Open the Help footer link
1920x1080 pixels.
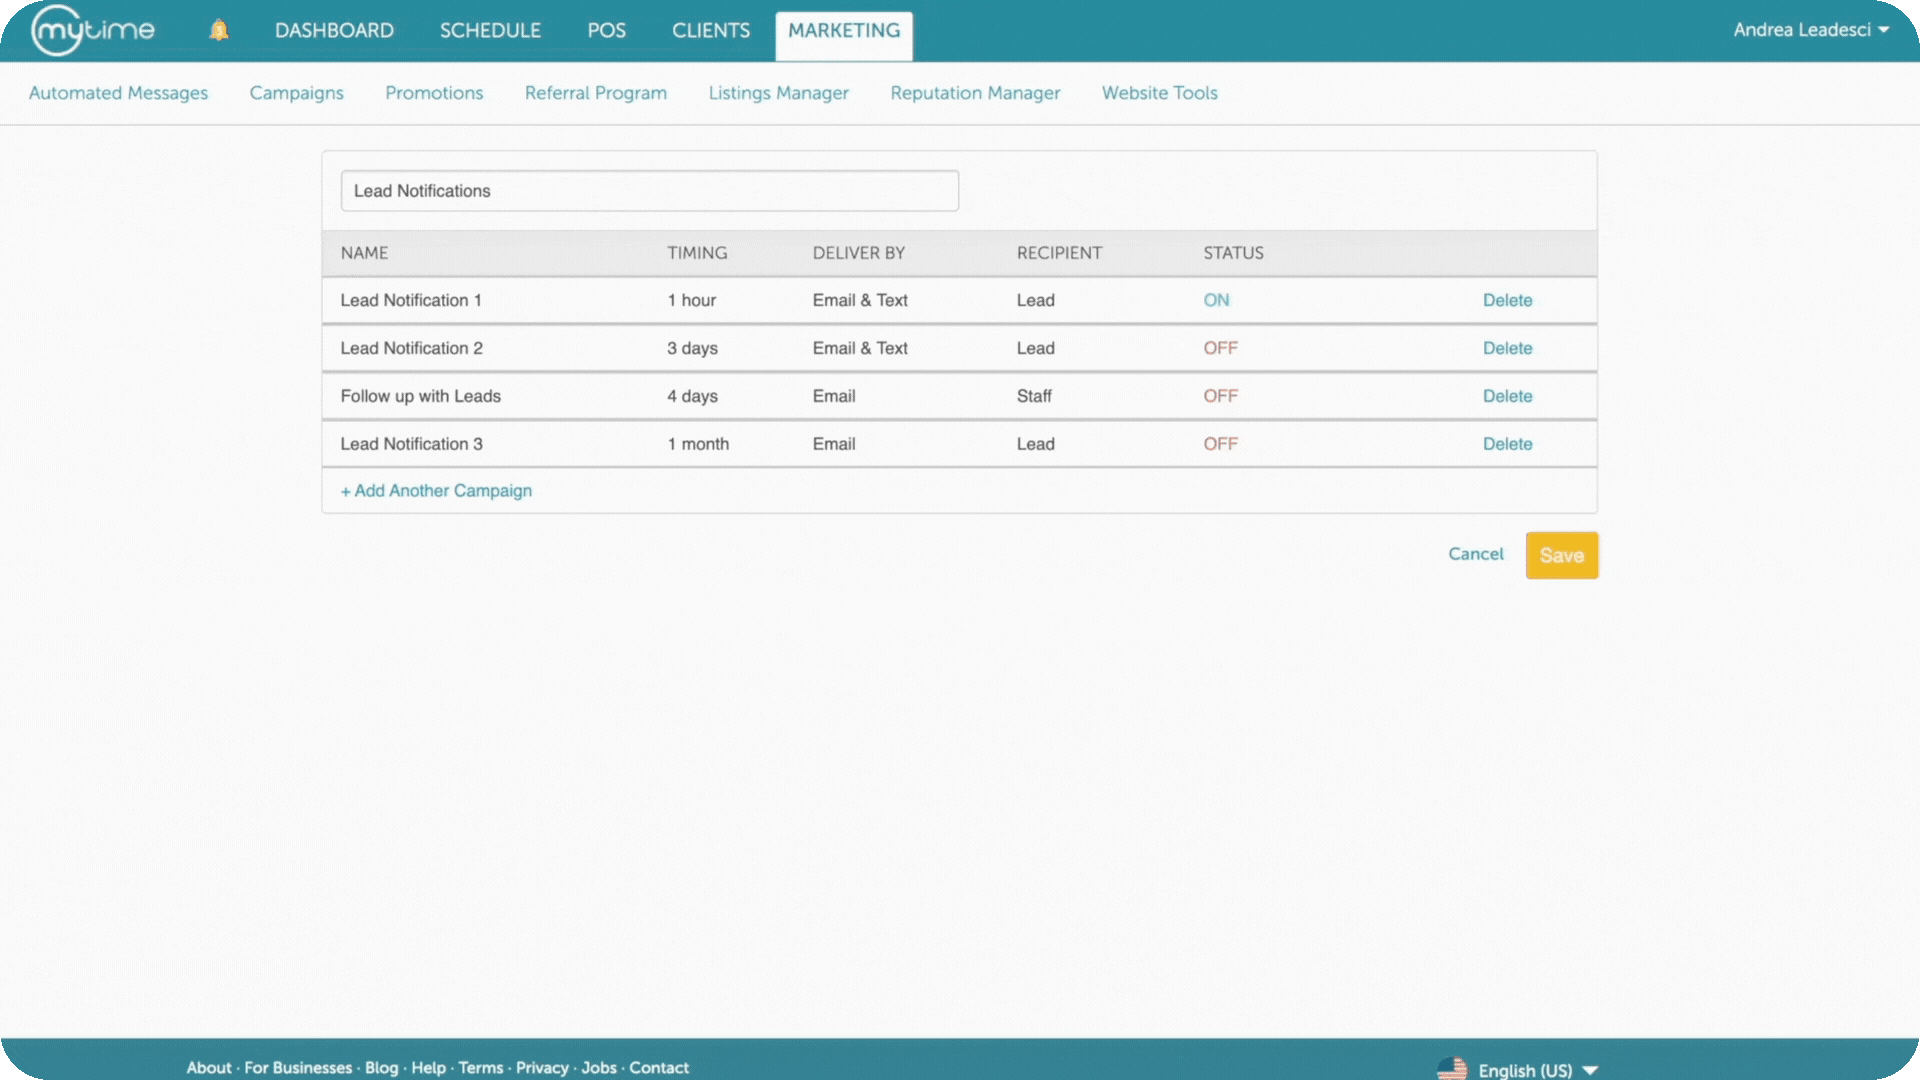[428, 1068]
